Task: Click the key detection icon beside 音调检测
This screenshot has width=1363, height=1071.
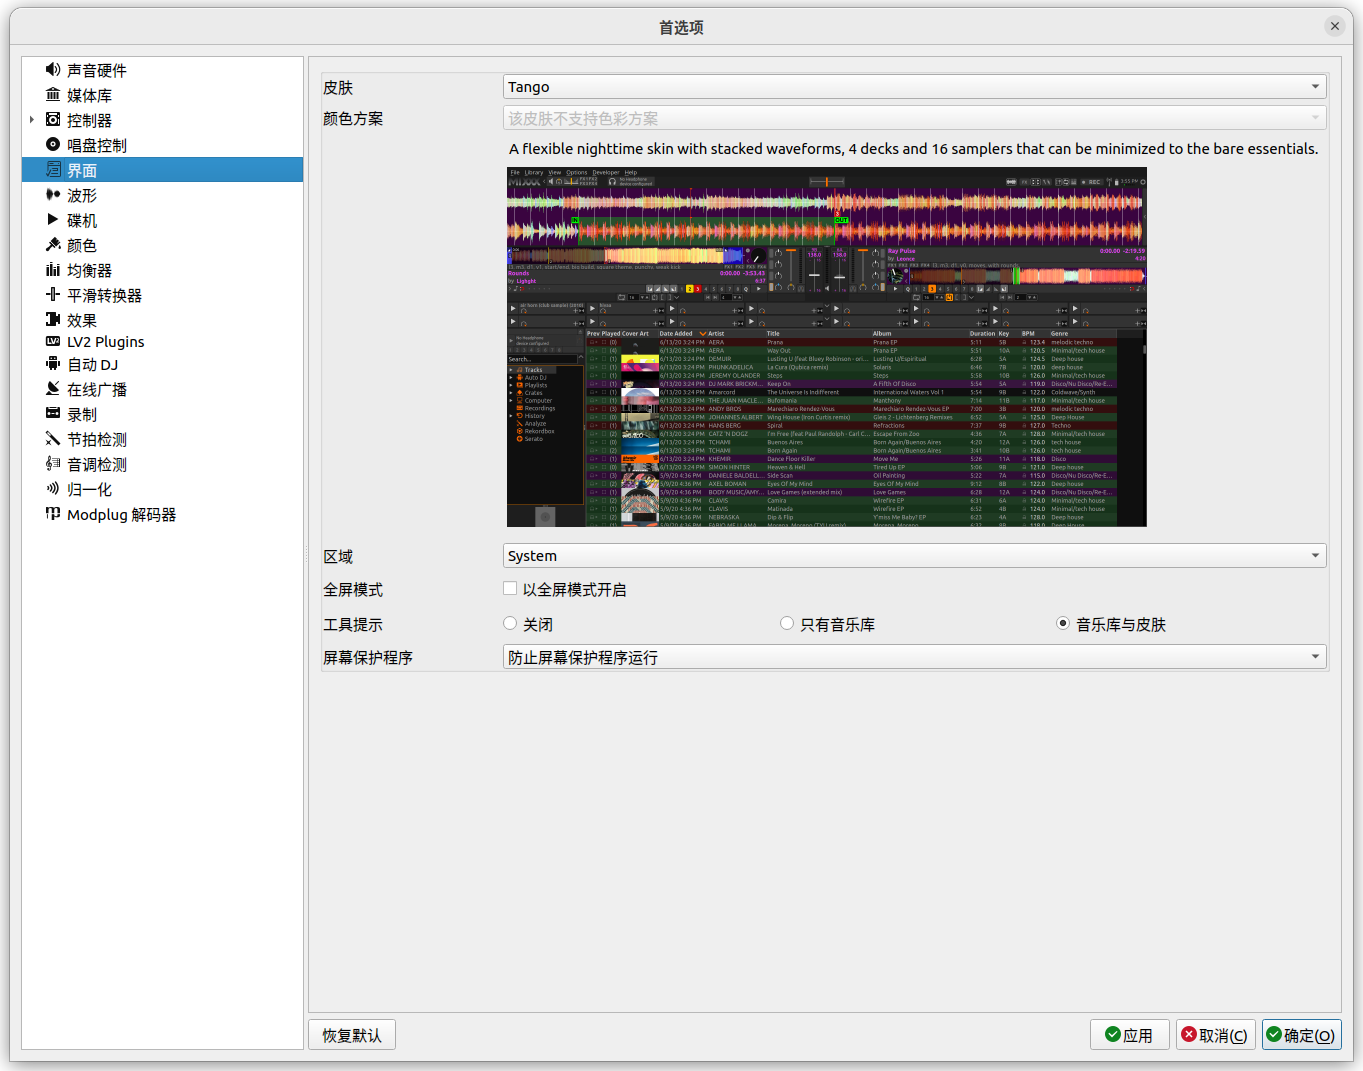Action: 53,463
